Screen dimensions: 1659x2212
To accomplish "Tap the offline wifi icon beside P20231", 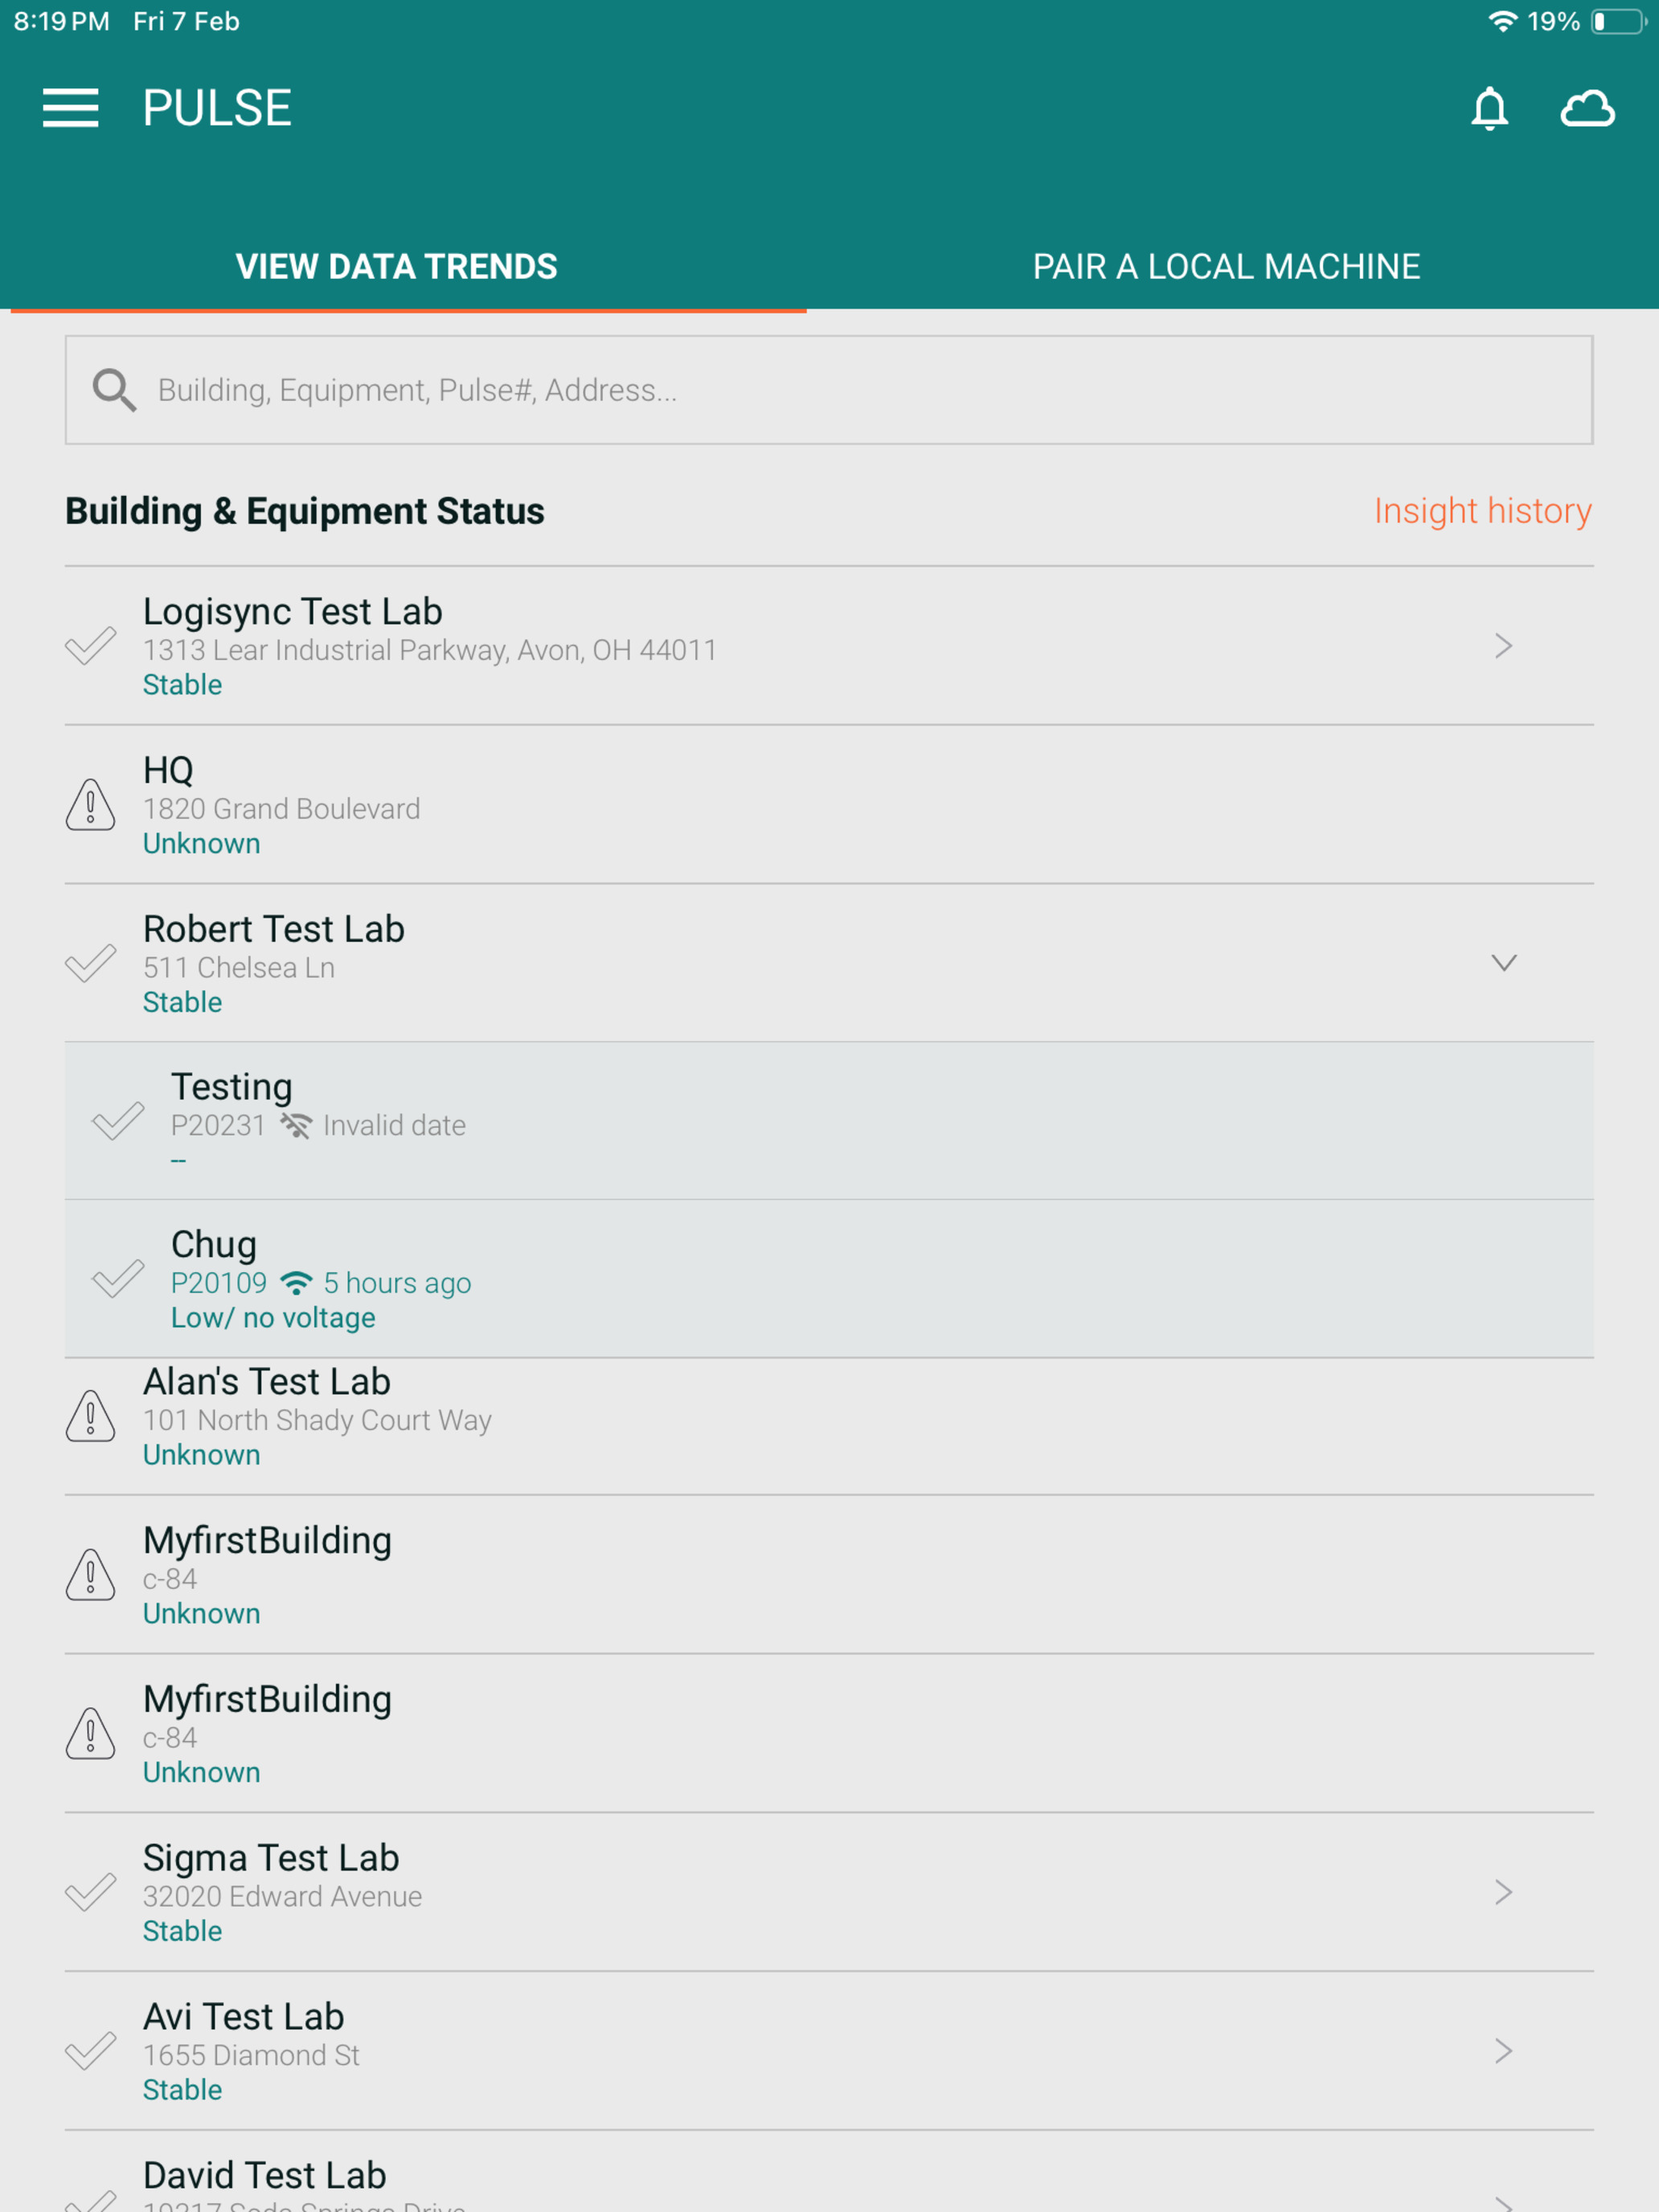I will coord(295,1125).
